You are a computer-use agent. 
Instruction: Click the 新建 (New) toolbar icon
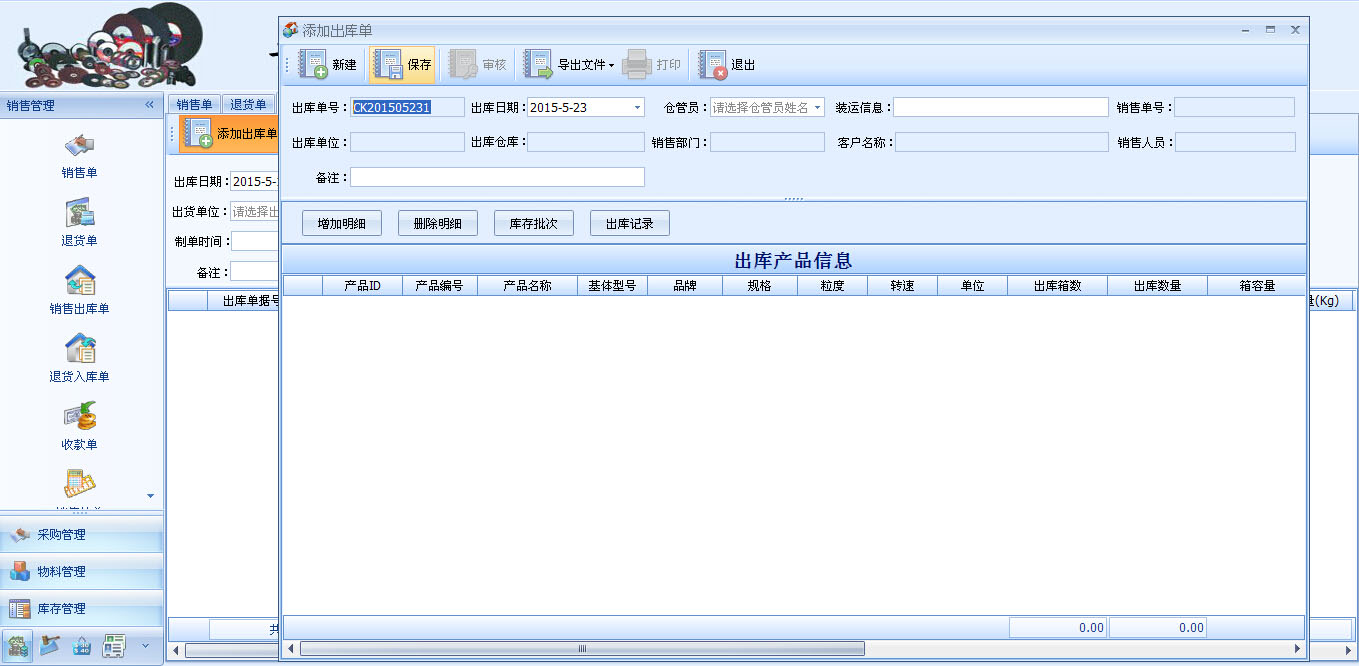coord(313,65)
